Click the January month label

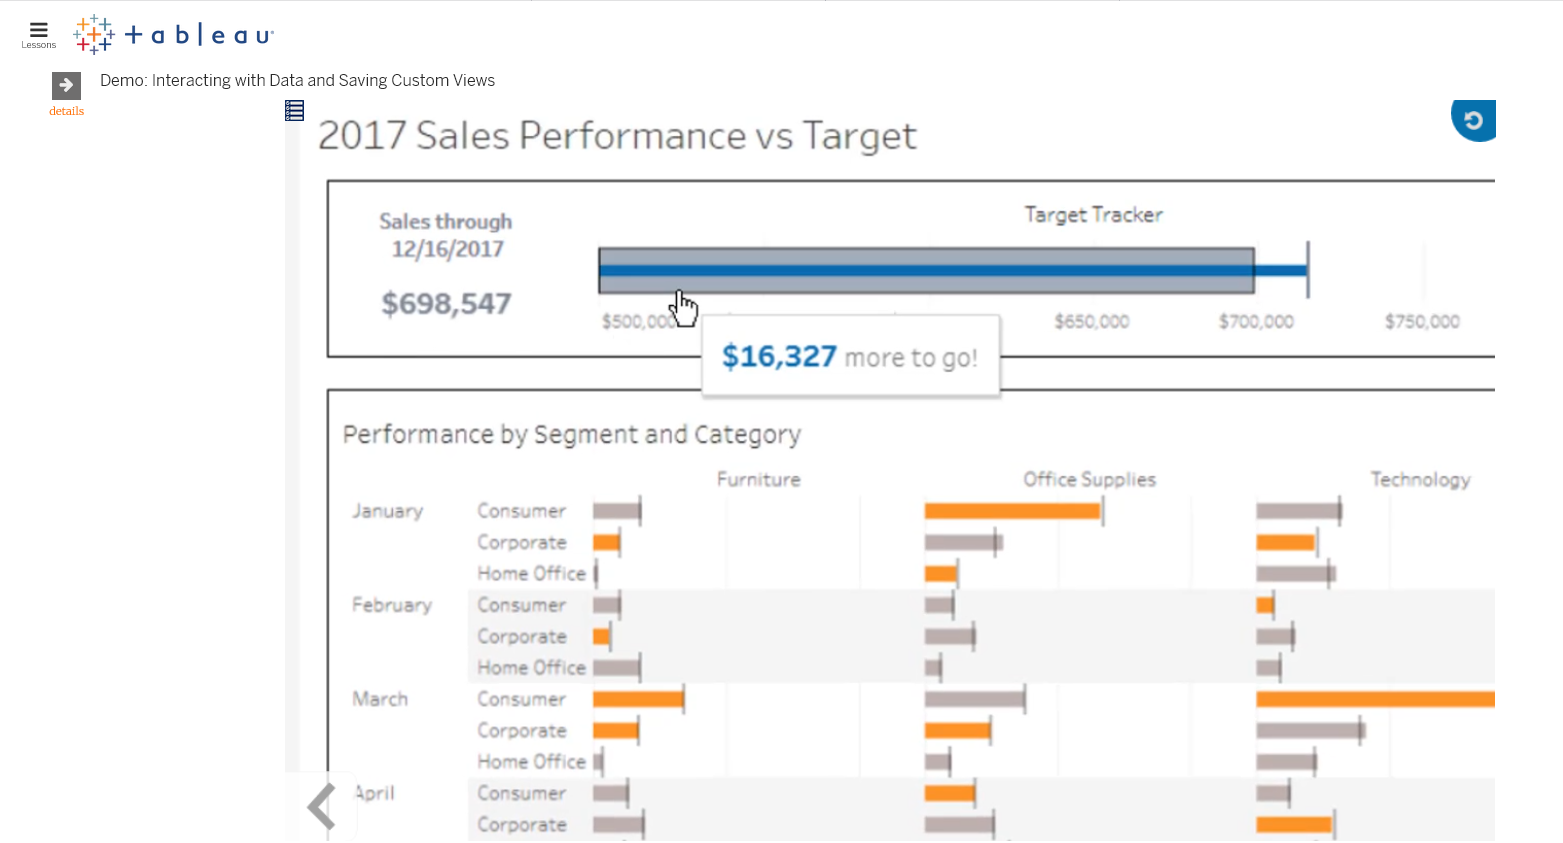pyautogui.click(x=387, y=511)
